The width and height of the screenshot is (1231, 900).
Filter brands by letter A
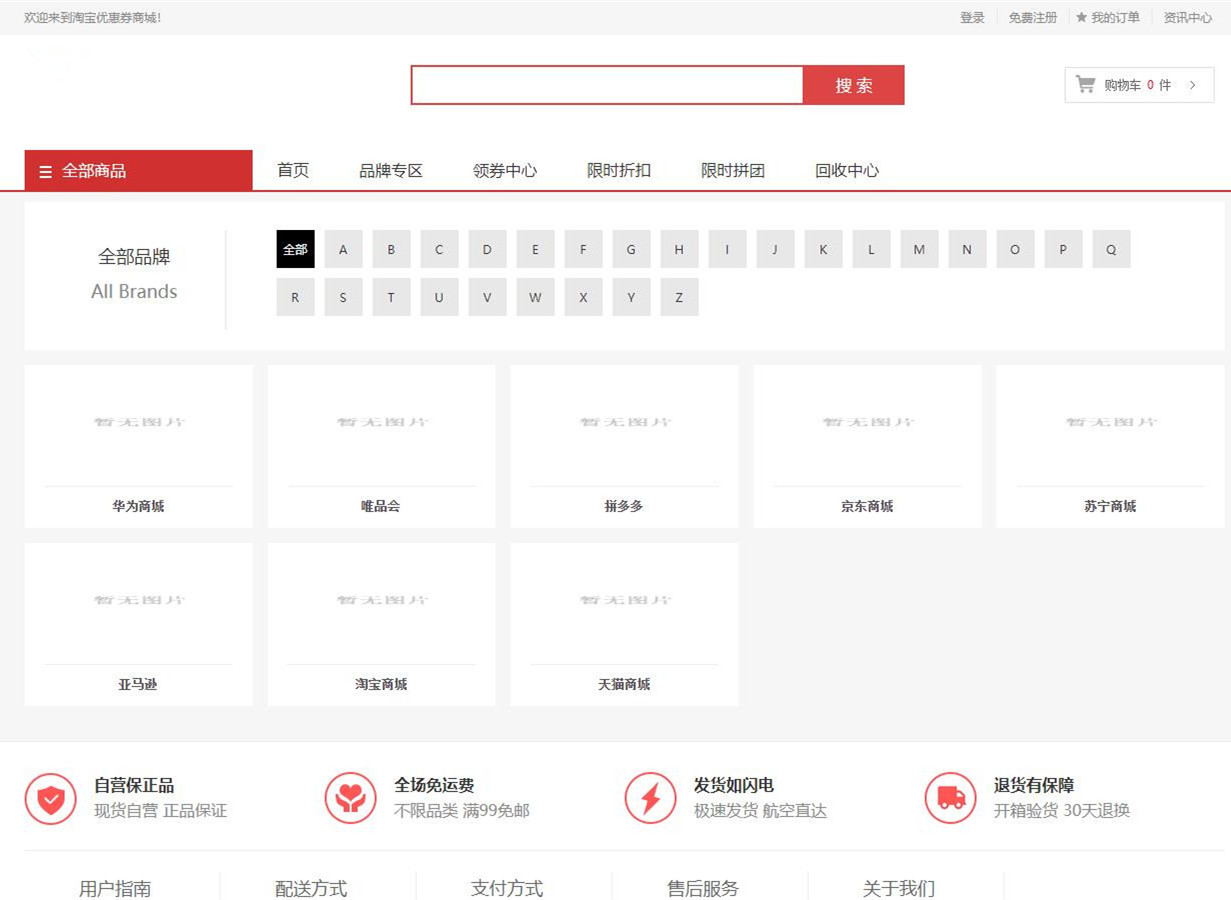pyautogui.click(x=343, y=249)
